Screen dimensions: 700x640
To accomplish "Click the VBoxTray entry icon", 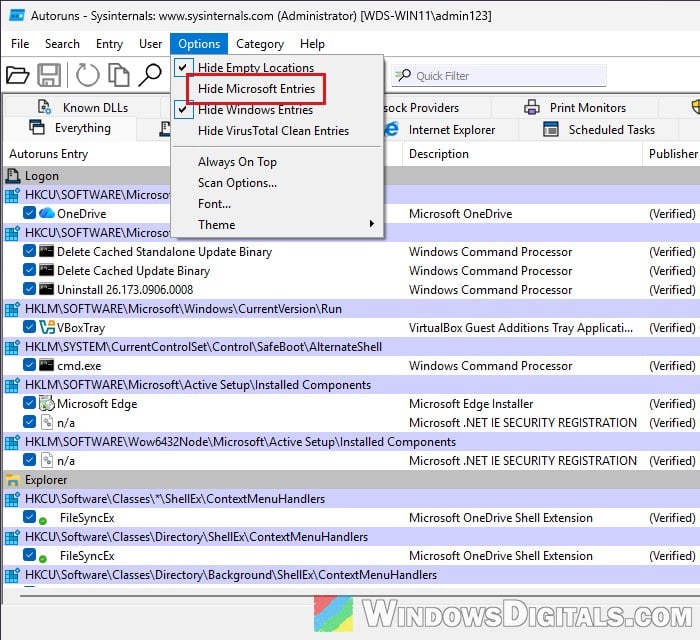I will coord(46,328).
